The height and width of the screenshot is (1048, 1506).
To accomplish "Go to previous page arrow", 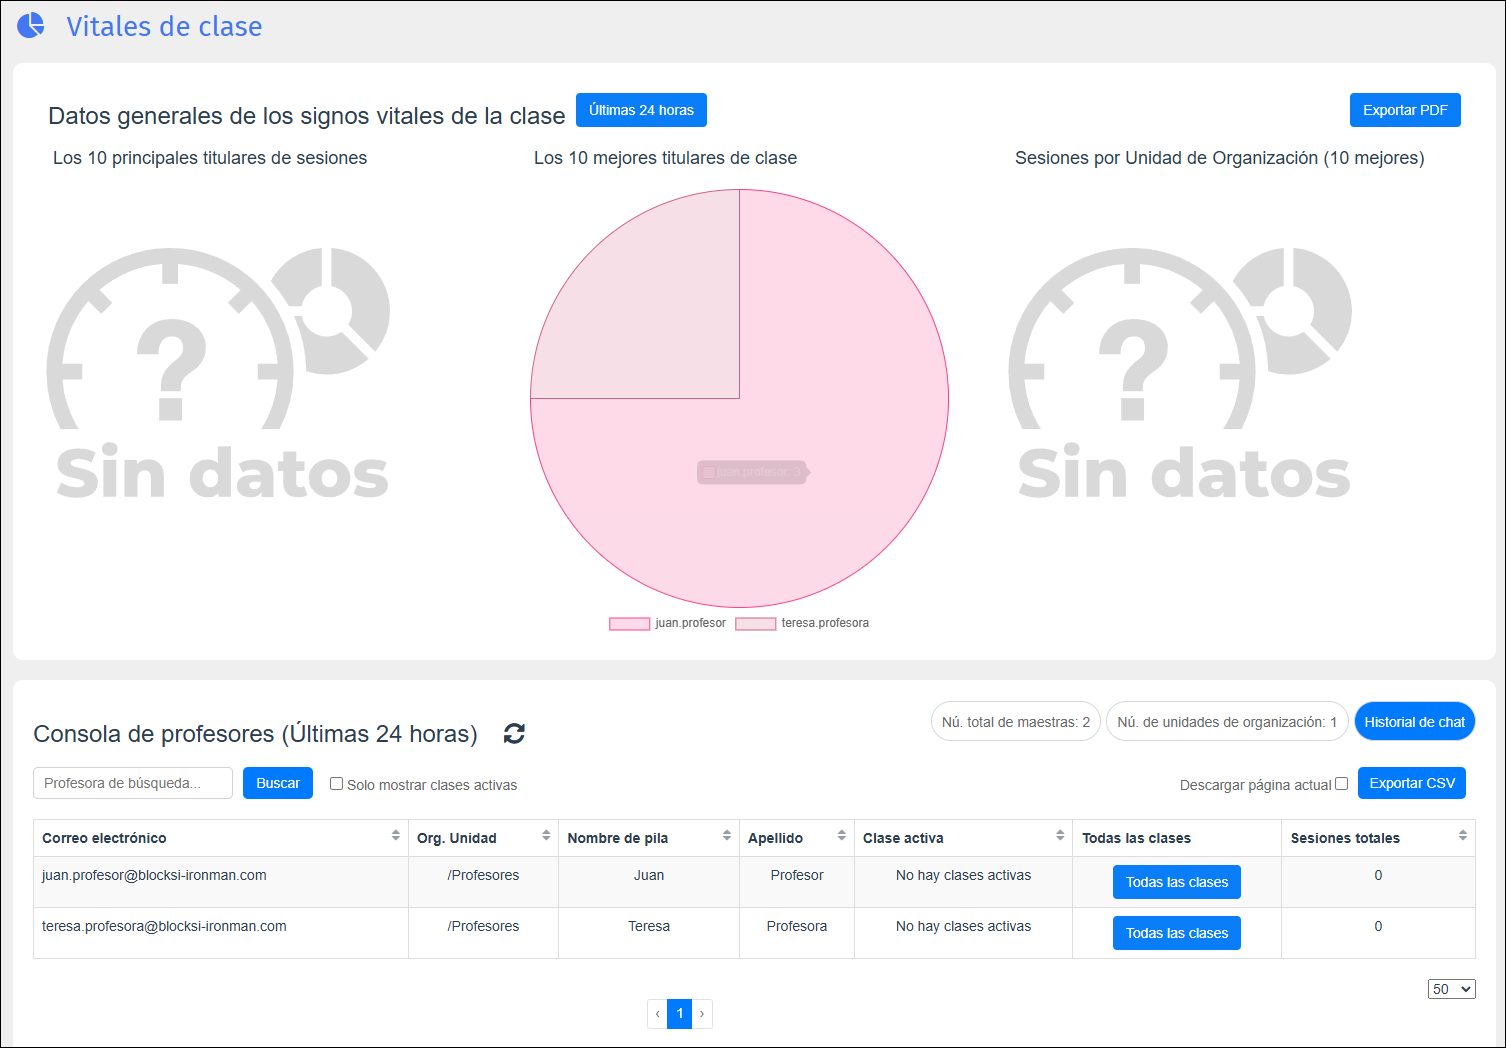I will click(x=657, y=1014).
